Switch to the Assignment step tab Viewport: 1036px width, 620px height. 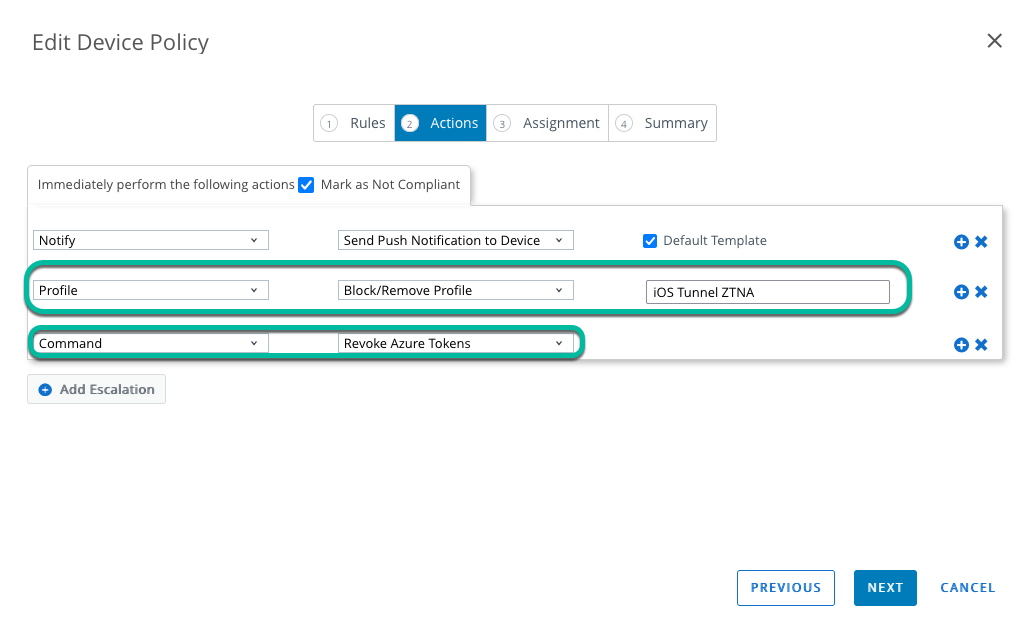click(548, 123)
